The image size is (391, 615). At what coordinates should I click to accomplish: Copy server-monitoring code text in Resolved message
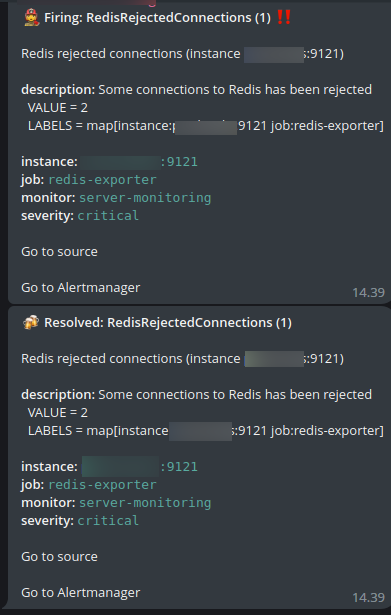(x=145, y=503)
